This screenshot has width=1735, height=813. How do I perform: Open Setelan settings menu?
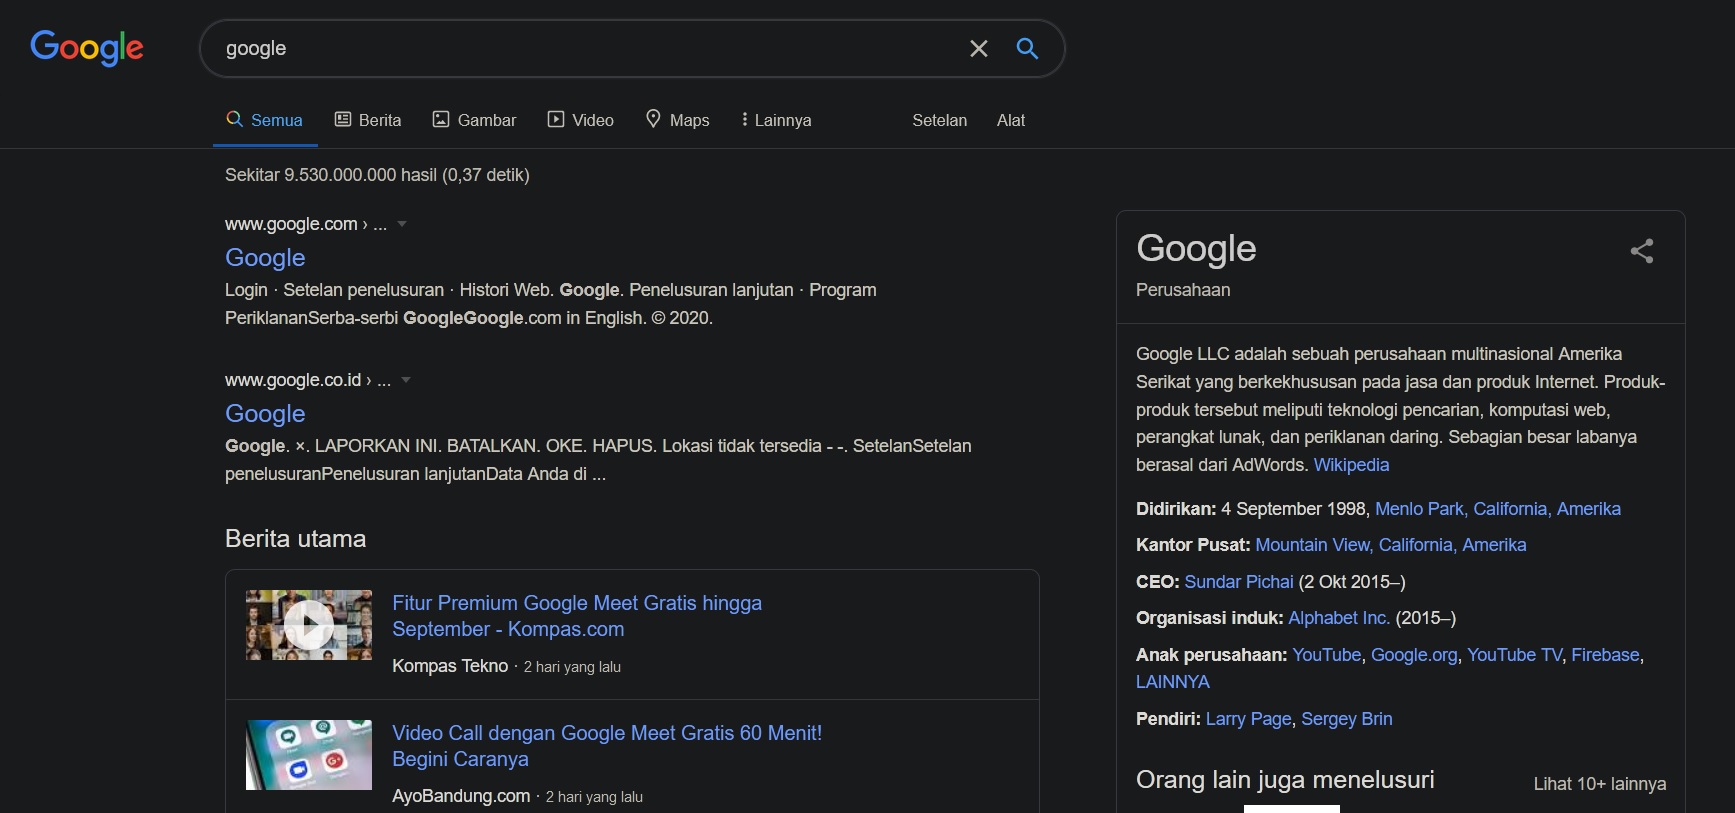pos(939,120)
